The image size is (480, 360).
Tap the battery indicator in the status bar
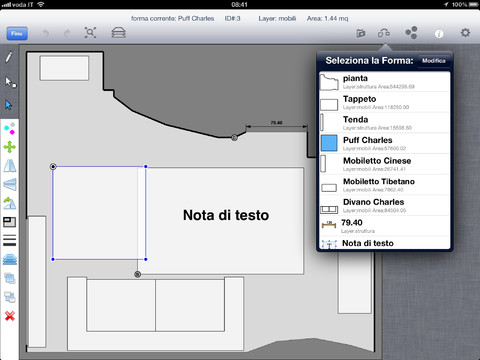pyautogui.click(x=473, y=4)
